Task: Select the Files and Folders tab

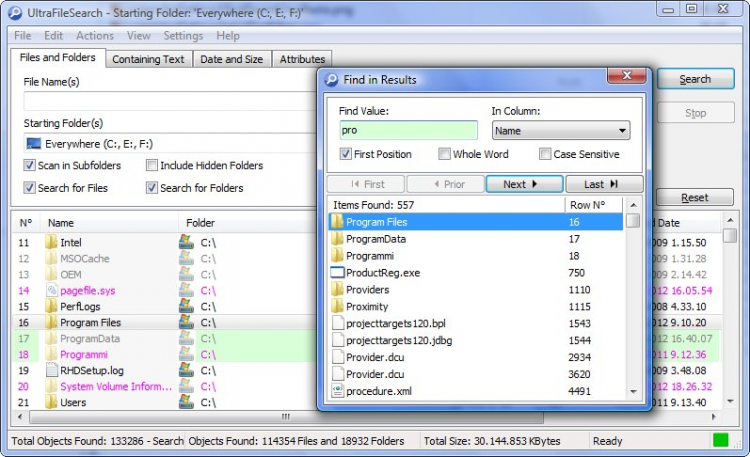Action: tap(57, 57)
